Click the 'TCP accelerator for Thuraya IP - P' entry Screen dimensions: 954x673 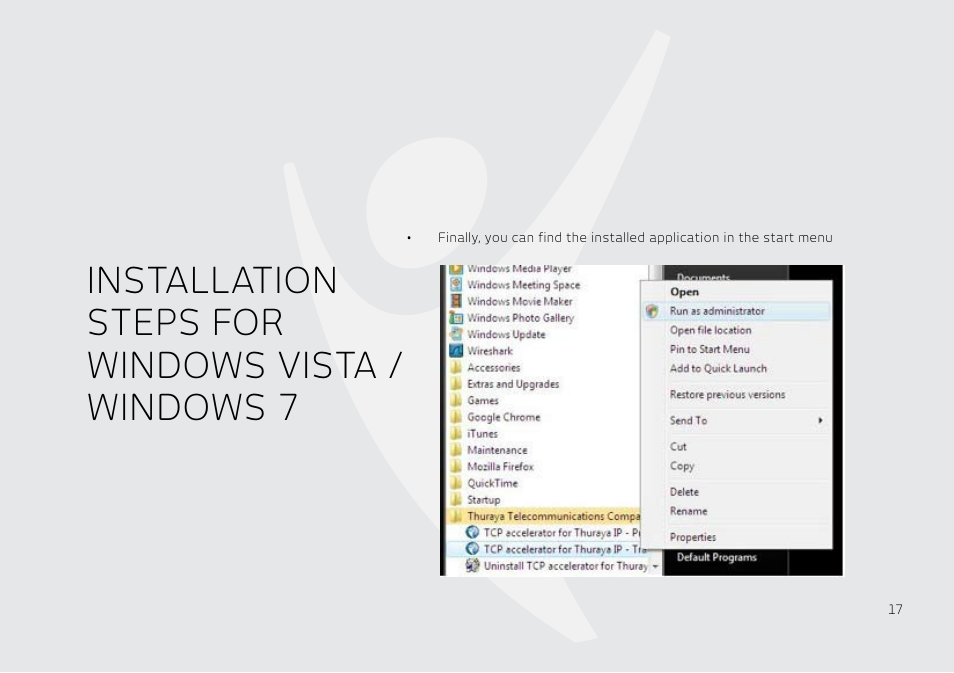pyautogui.click(x=562, y=532)
